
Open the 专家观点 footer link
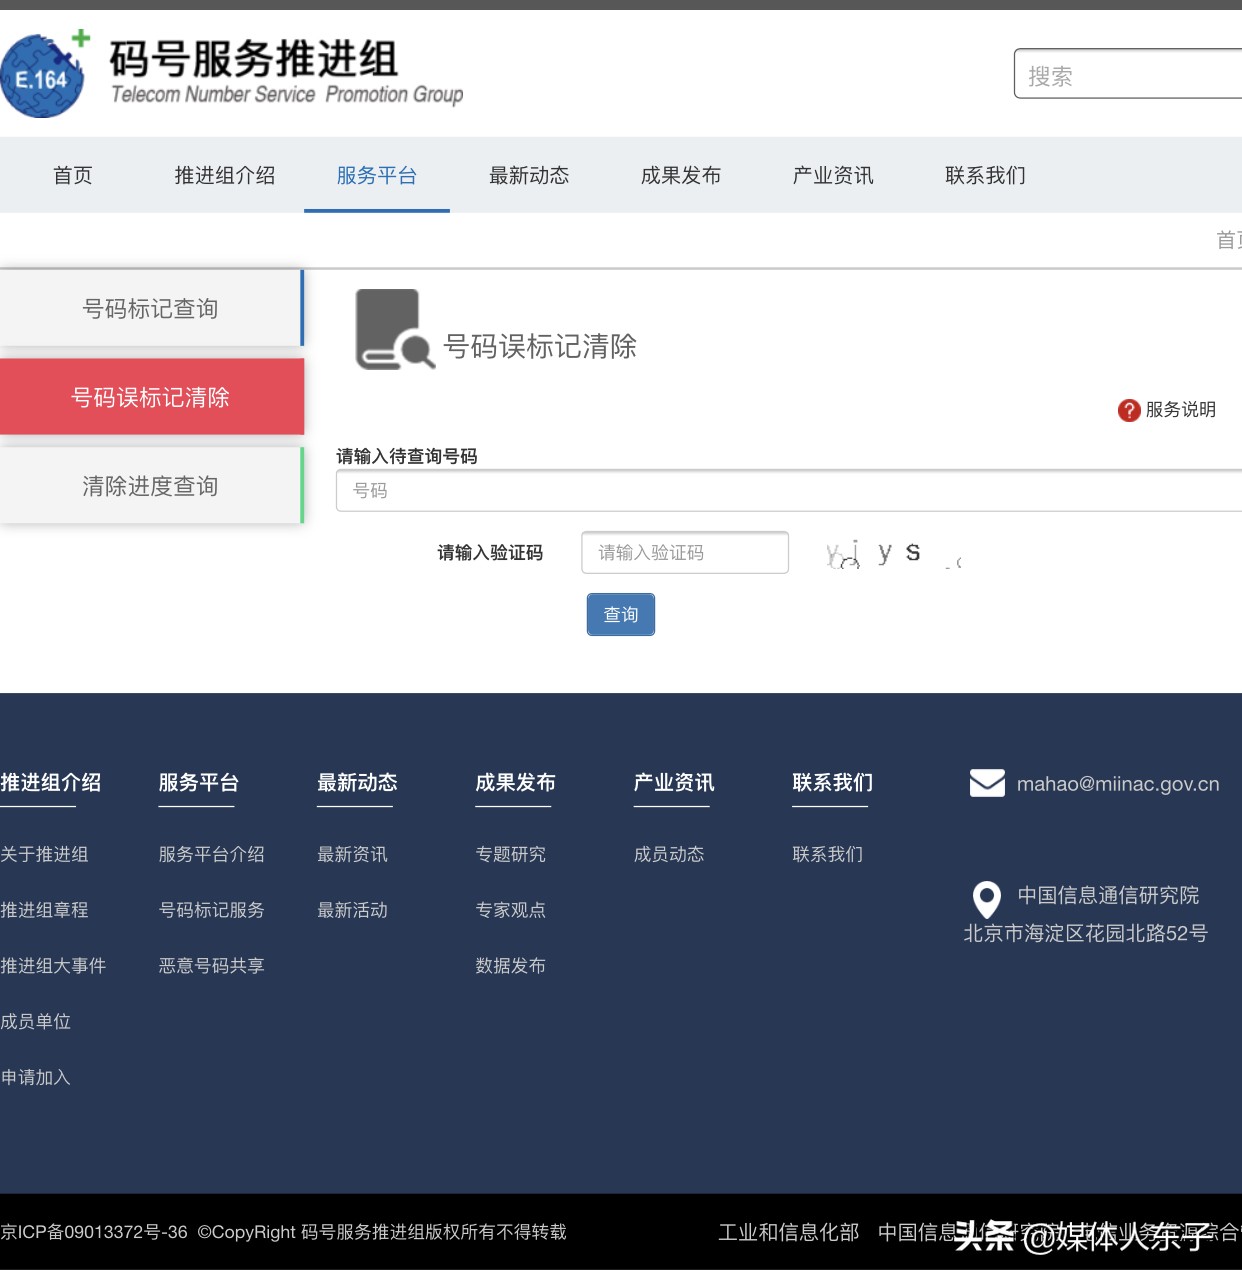[510, 910]
